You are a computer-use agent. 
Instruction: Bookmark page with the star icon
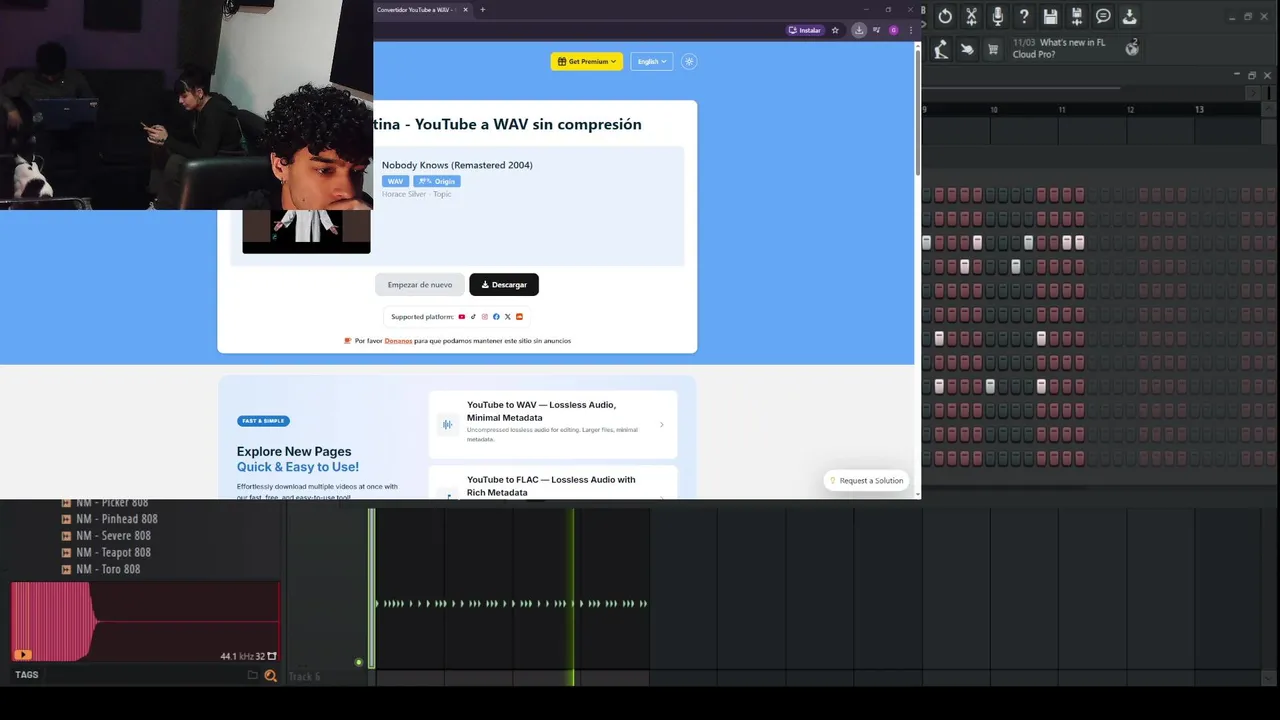click(x=835, y=30)
